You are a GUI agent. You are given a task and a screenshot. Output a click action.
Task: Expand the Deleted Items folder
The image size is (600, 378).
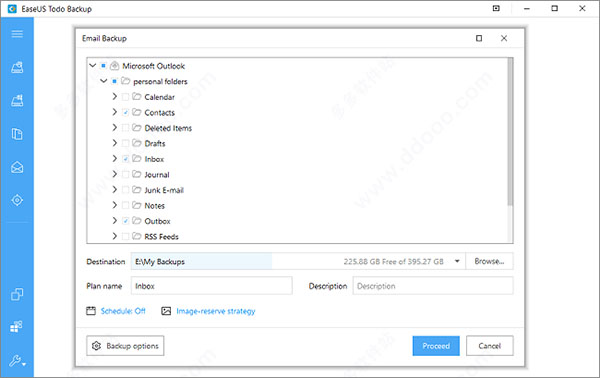pos(114,127)
